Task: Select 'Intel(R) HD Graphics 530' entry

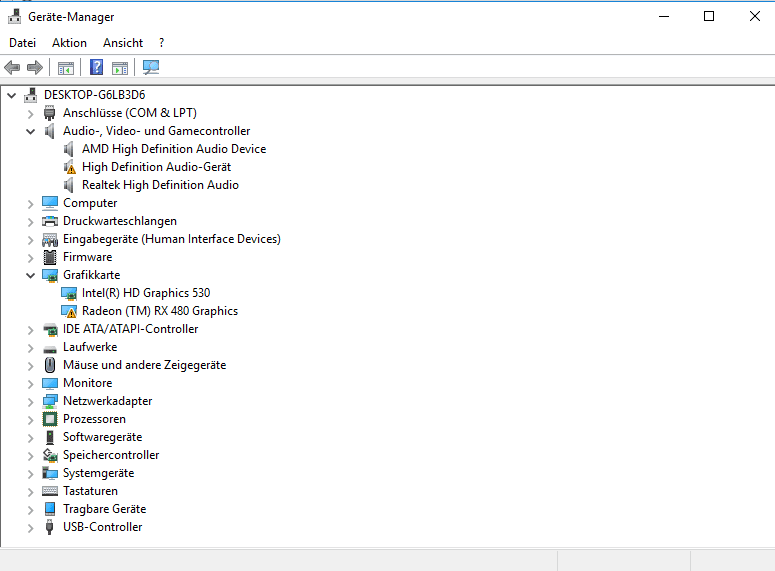Action: point(146,293)
